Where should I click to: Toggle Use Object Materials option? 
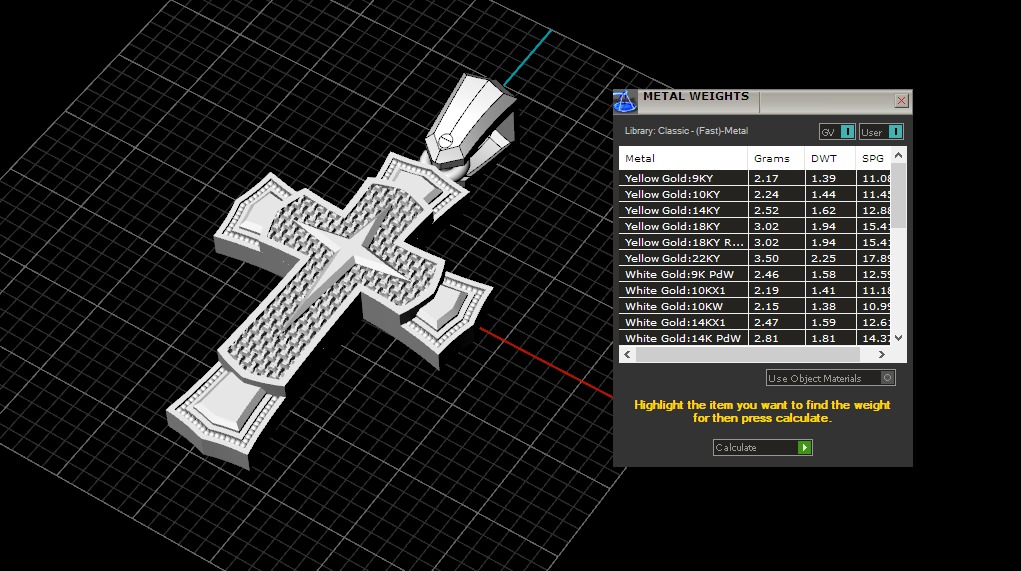tap(831, 378)
